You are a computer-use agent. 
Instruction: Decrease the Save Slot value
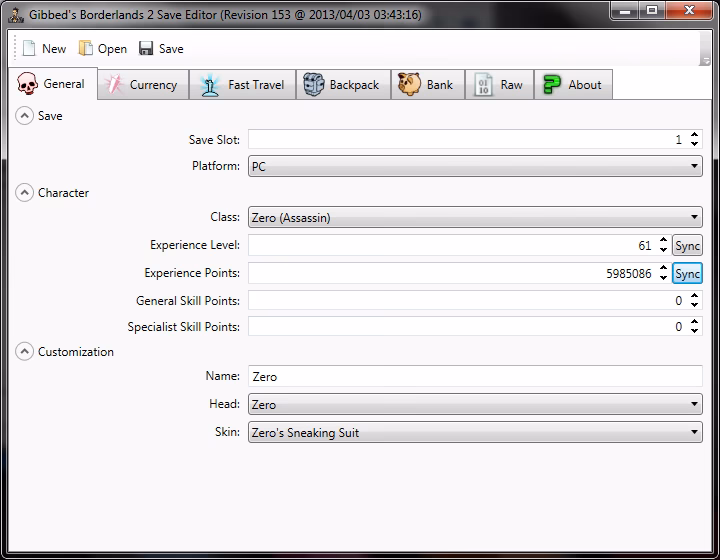tap(694, 144)
